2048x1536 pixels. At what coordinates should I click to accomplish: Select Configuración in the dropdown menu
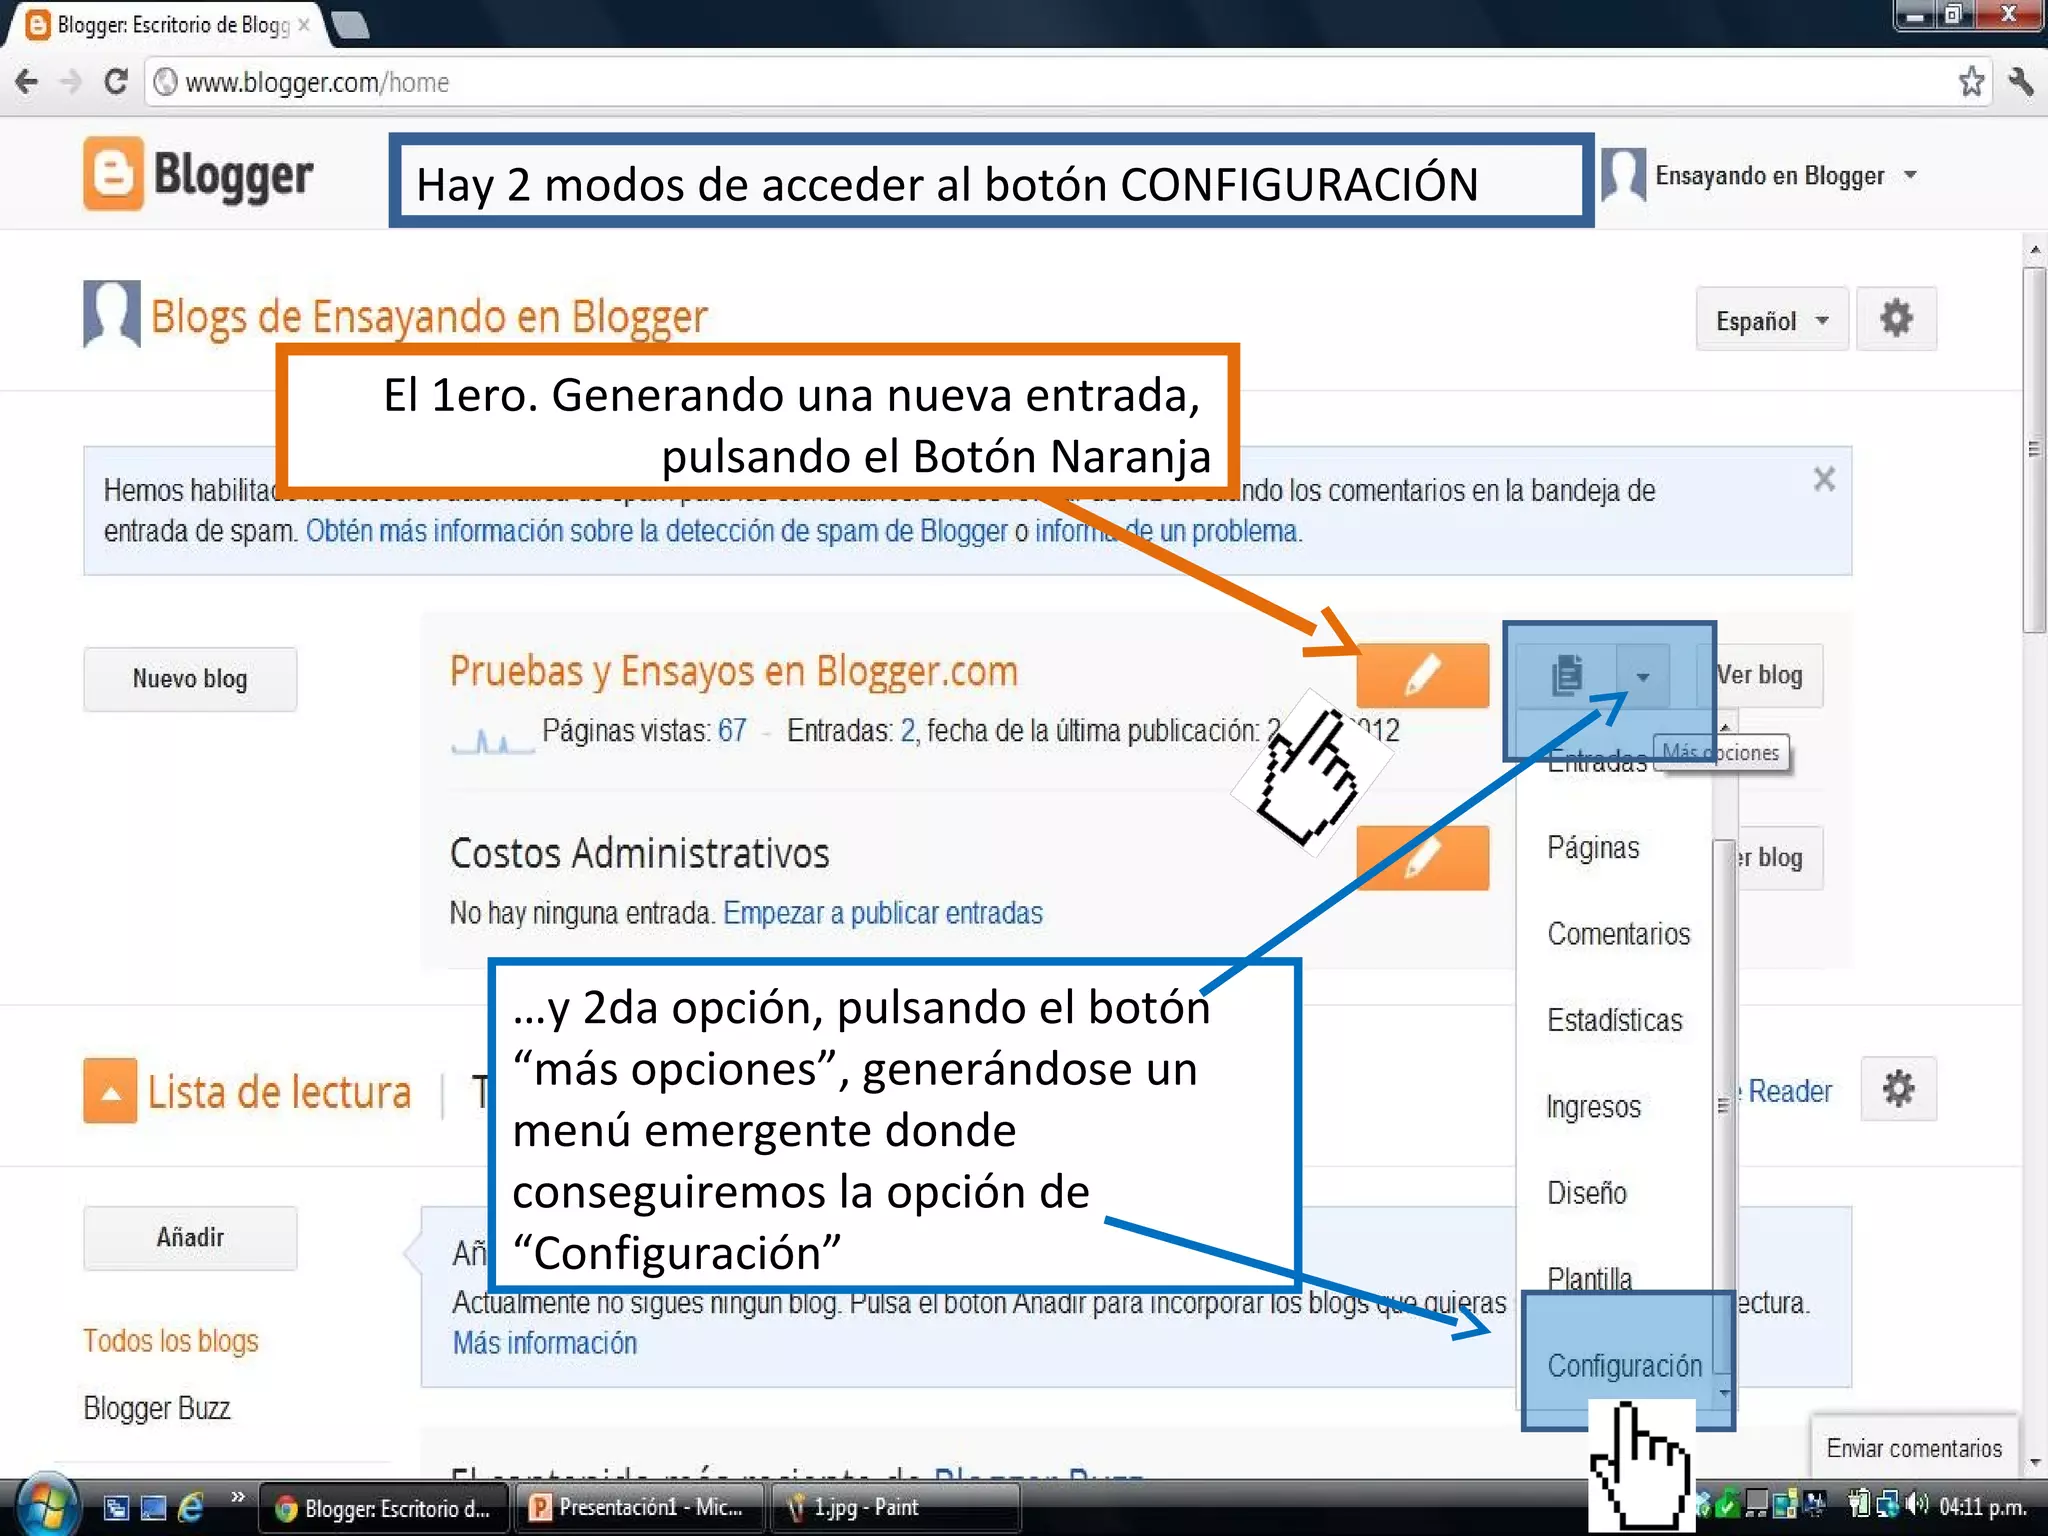click(x=1624, y=1365)
